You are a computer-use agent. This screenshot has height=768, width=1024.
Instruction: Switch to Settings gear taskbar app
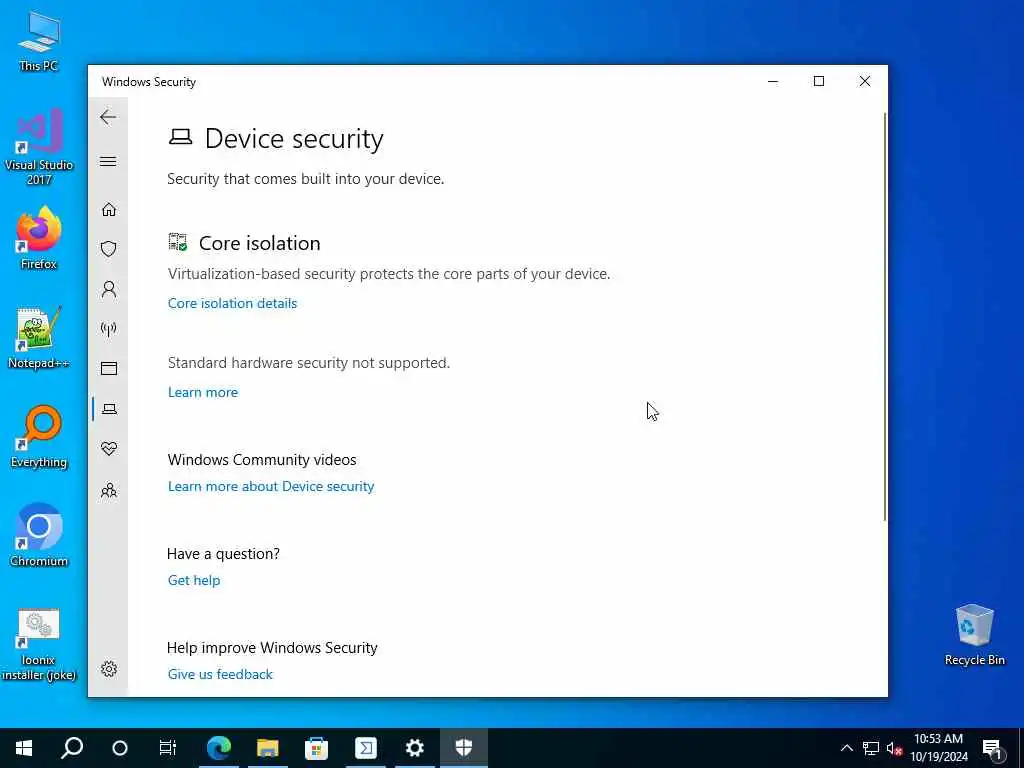pyautogui.click(x=415, y=748)
